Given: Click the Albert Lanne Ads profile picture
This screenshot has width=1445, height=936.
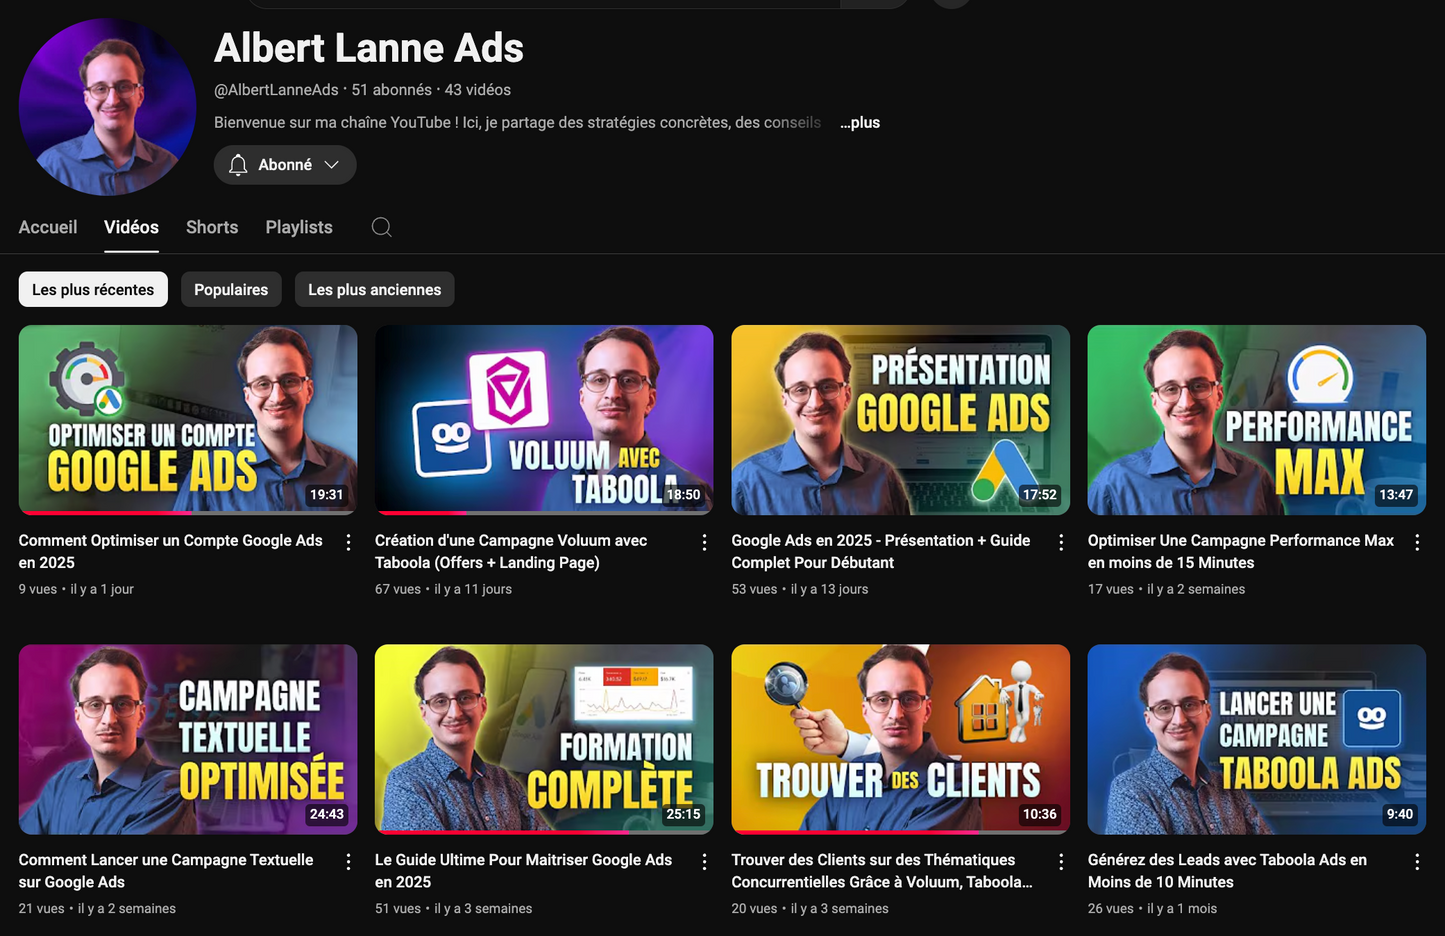Looking at the screenshot, I should [107, 106].
